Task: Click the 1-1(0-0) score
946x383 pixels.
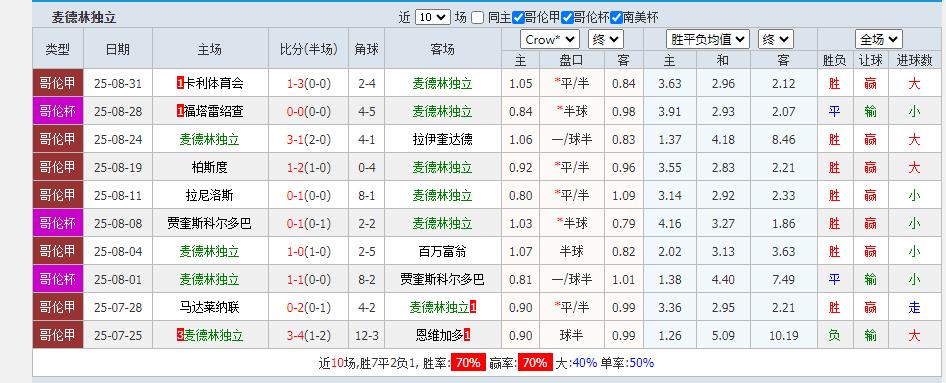Action: click(309, 279)
